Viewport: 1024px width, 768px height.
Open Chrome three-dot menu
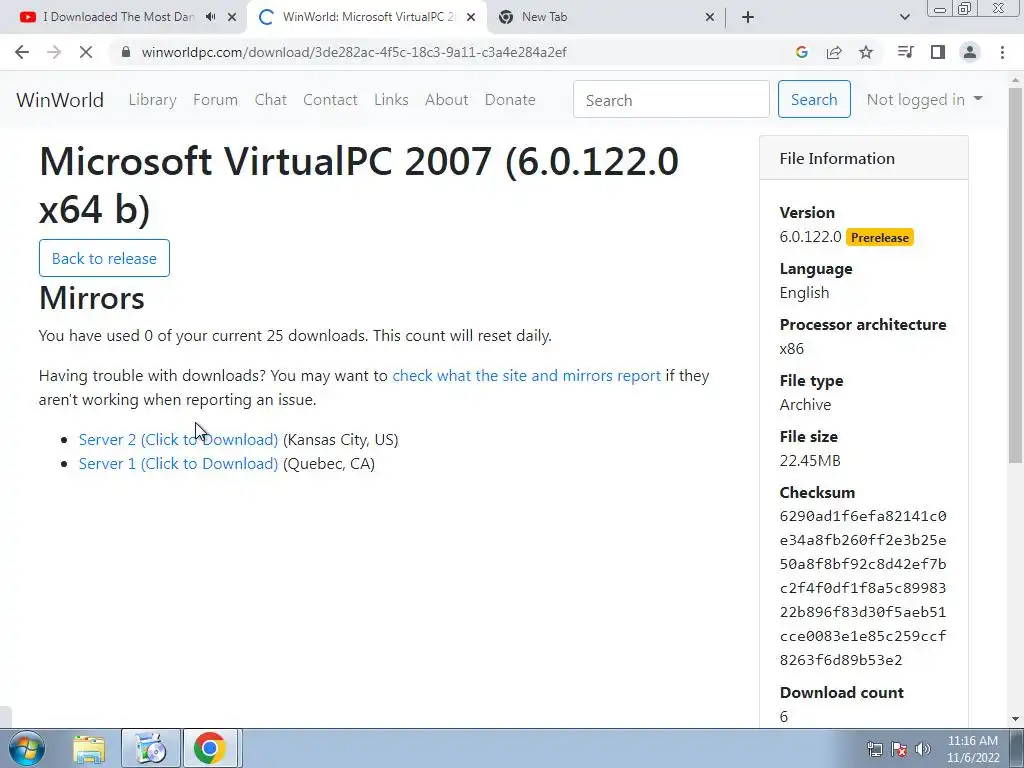tap(1002, 52)
